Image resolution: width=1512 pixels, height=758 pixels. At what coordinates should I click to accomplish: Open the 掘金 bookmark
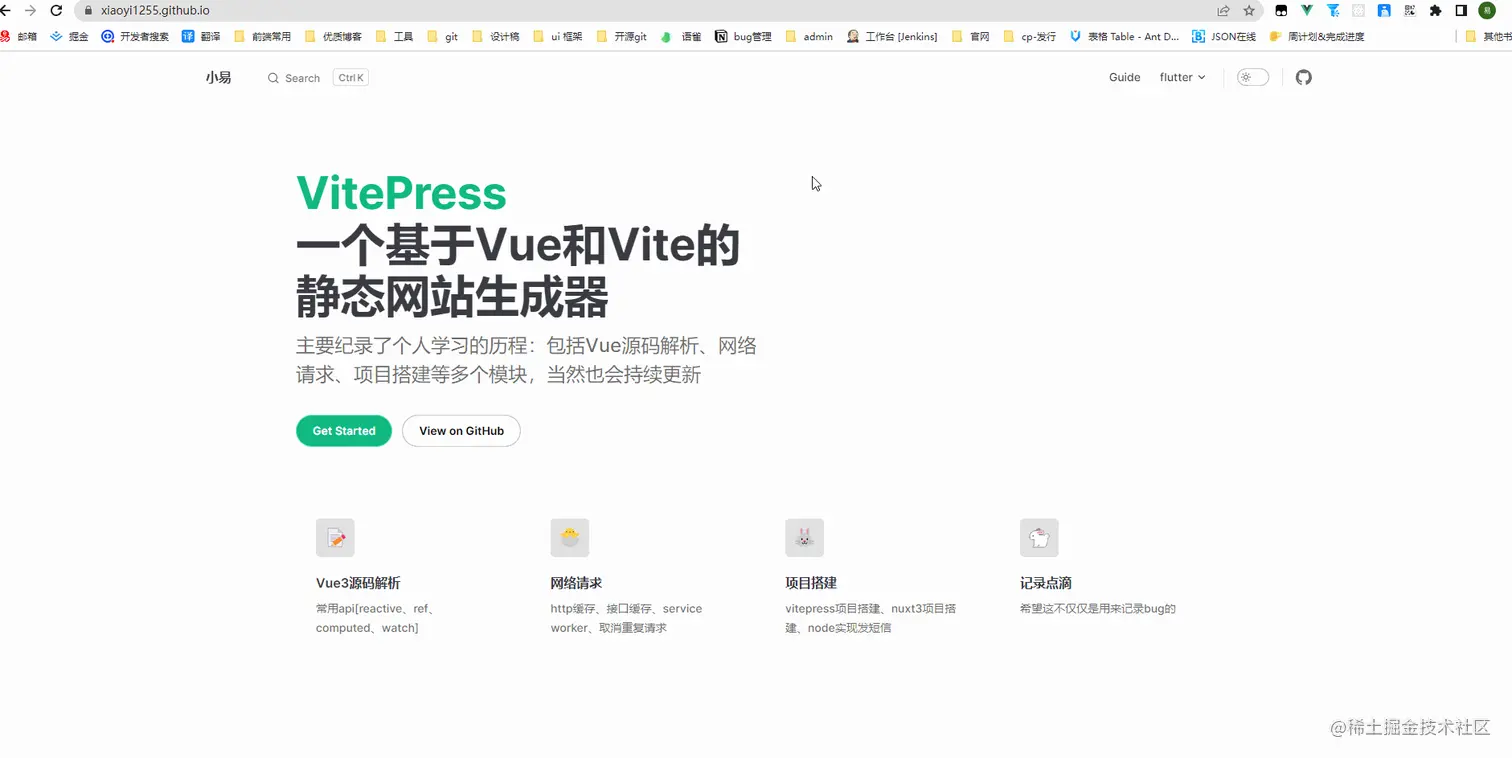coord(69,36)
